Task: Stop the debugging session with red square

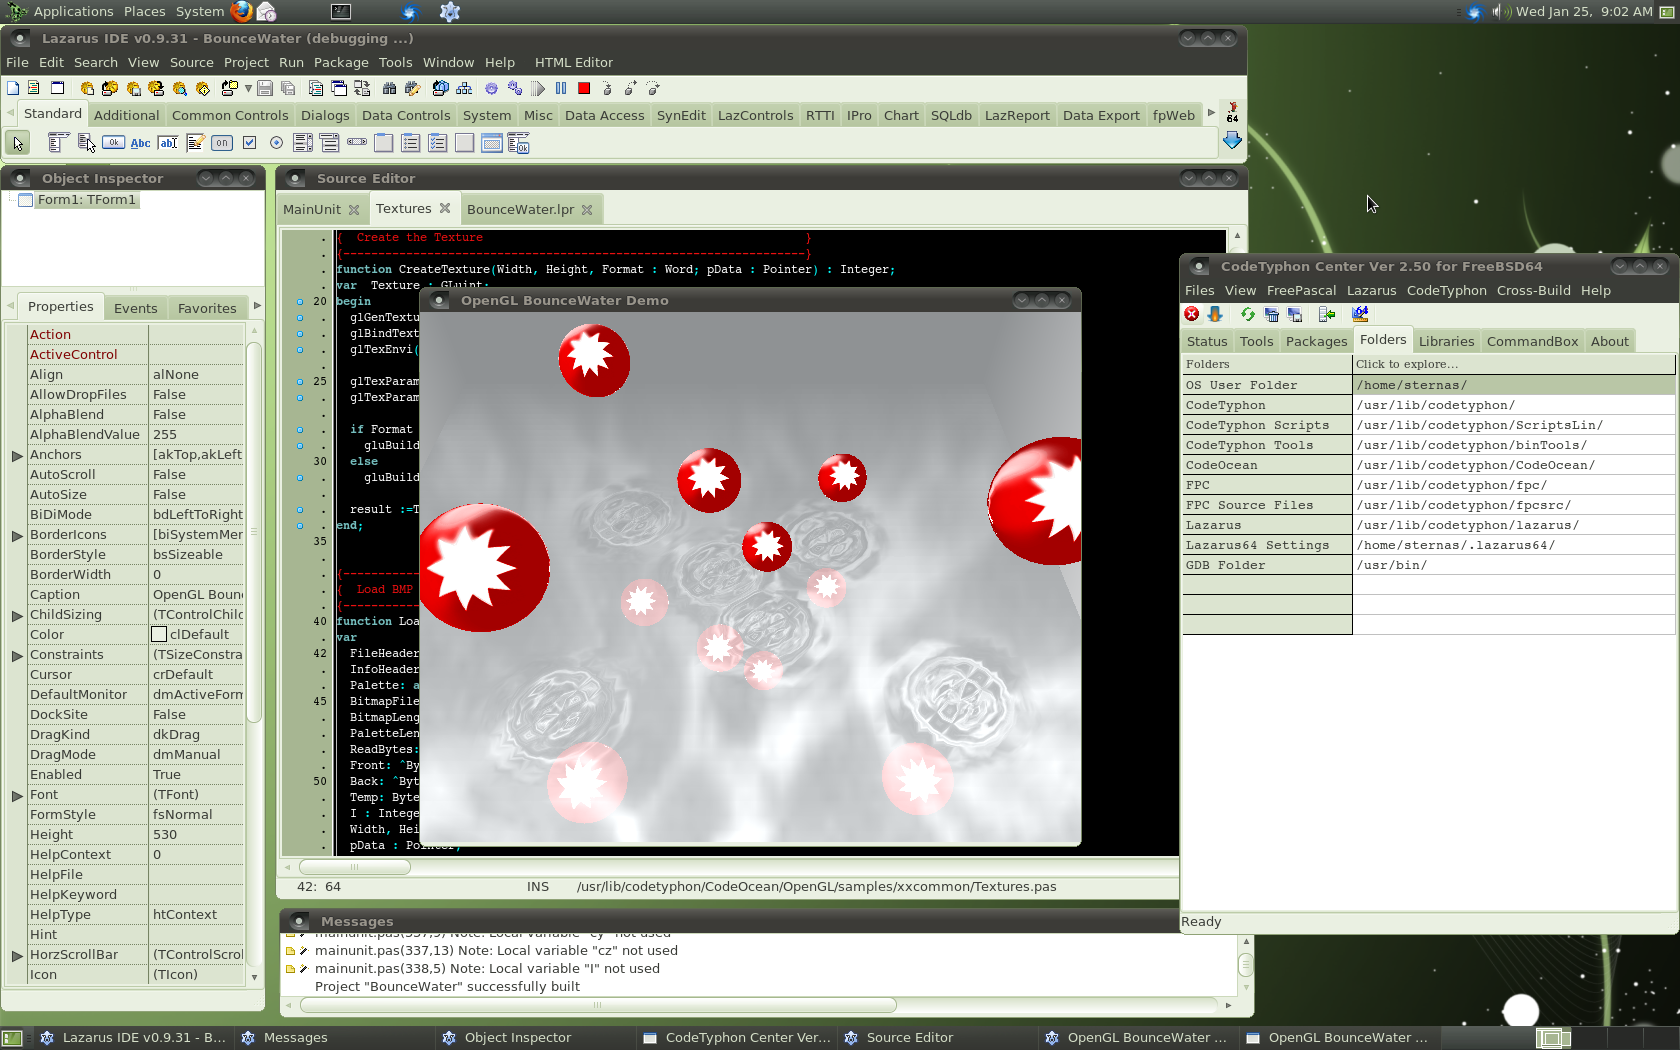Action: point(584,88)
